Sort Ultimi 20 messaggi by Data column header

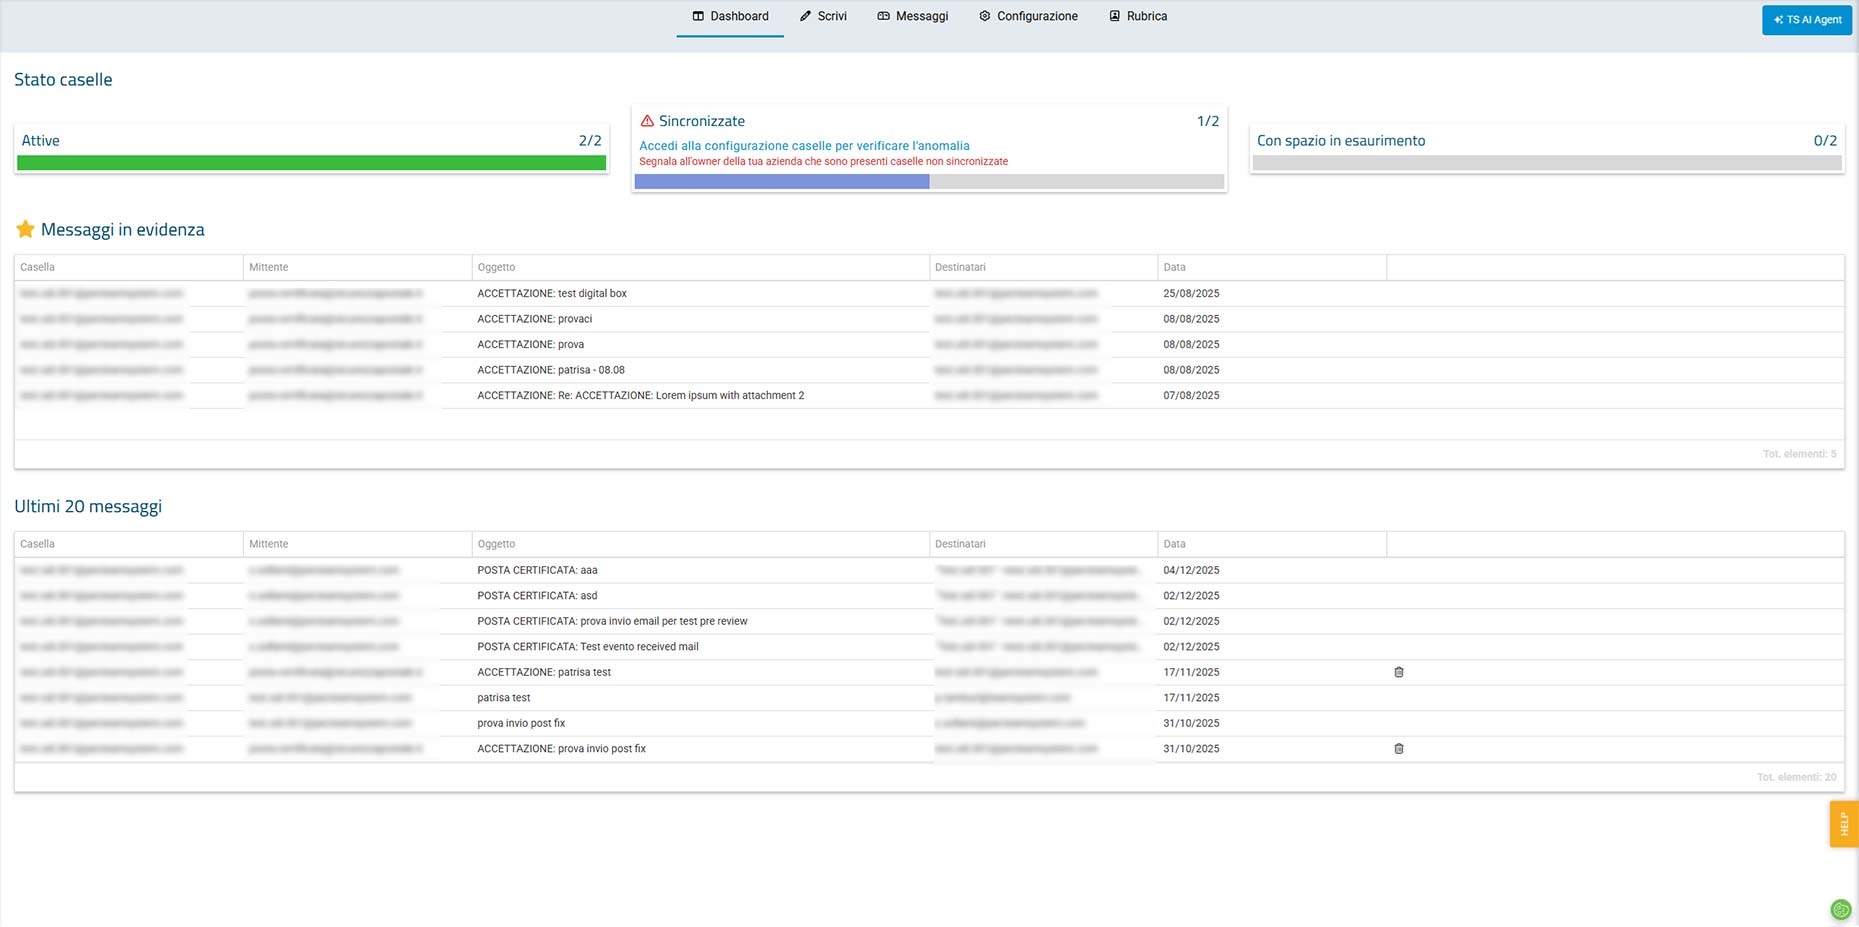pyautogui.click(x=1174, y=544)
